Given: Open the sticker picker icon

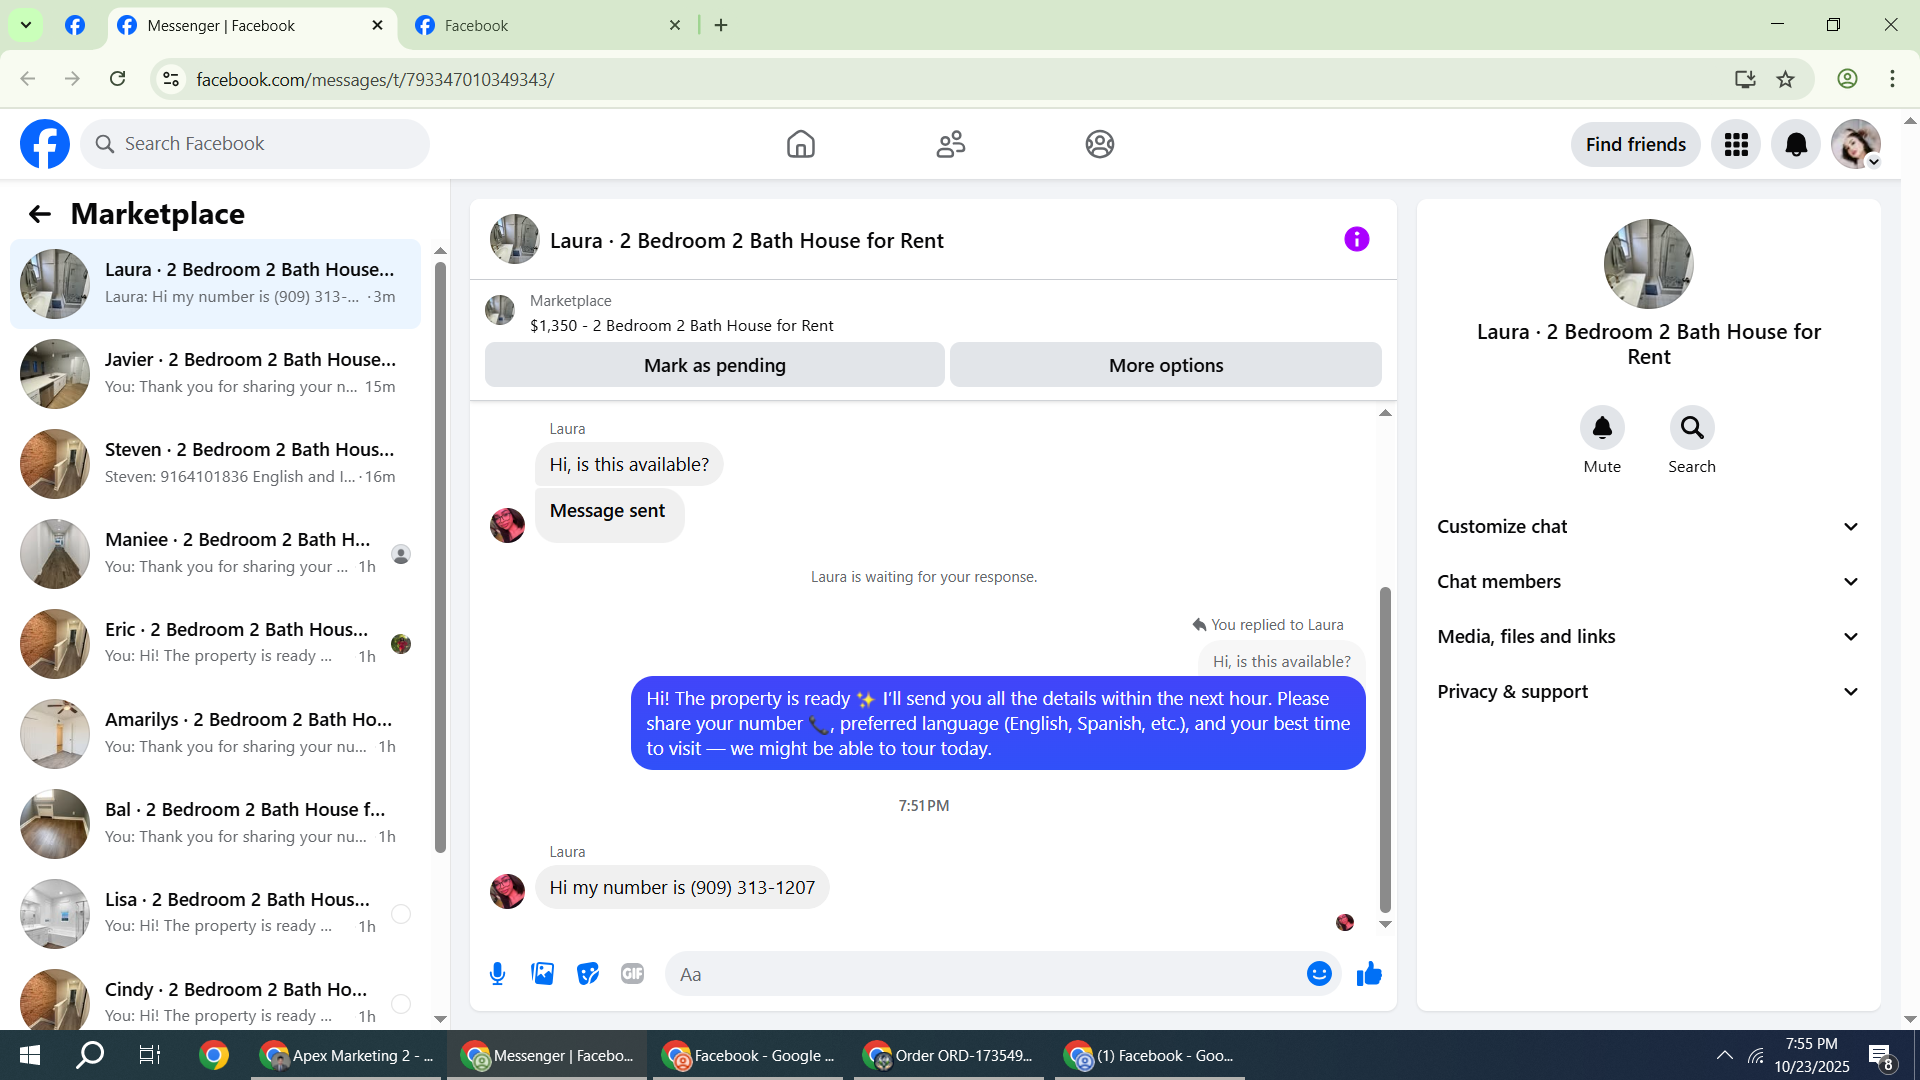Looking at the screenshot, I should [588, 974].
